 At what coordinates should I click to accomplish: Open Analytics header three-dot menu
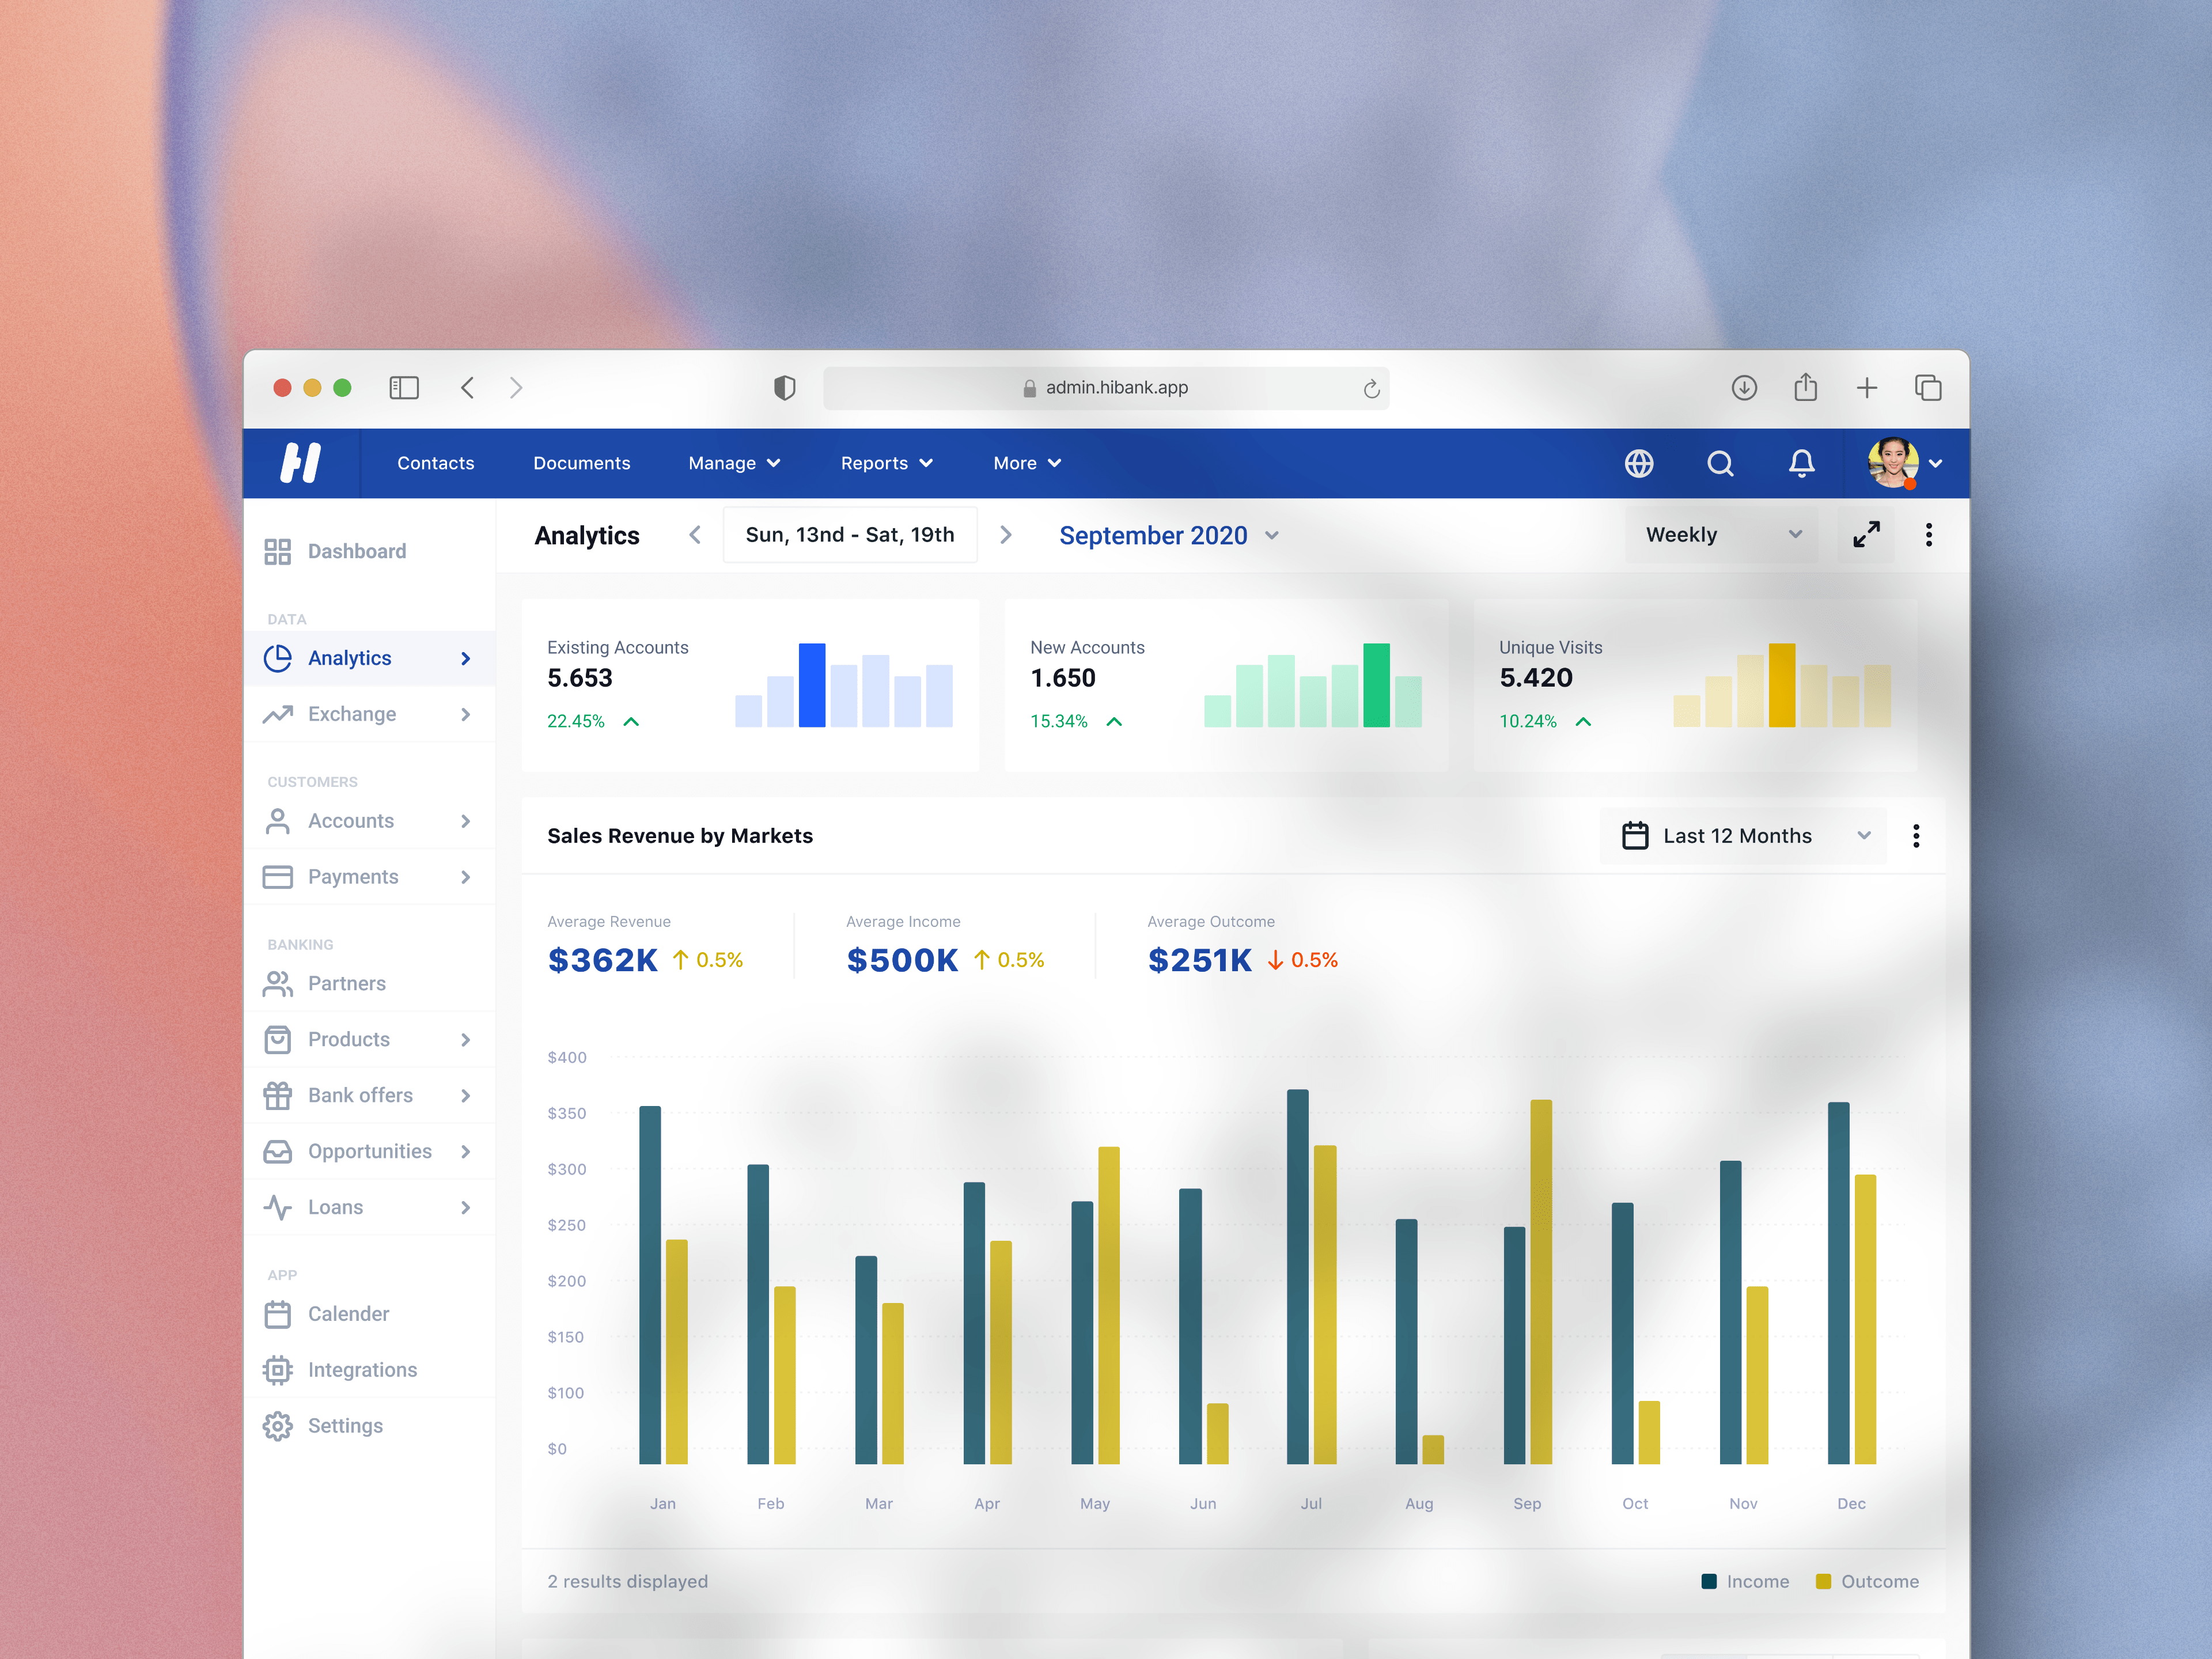[1929, 535]
